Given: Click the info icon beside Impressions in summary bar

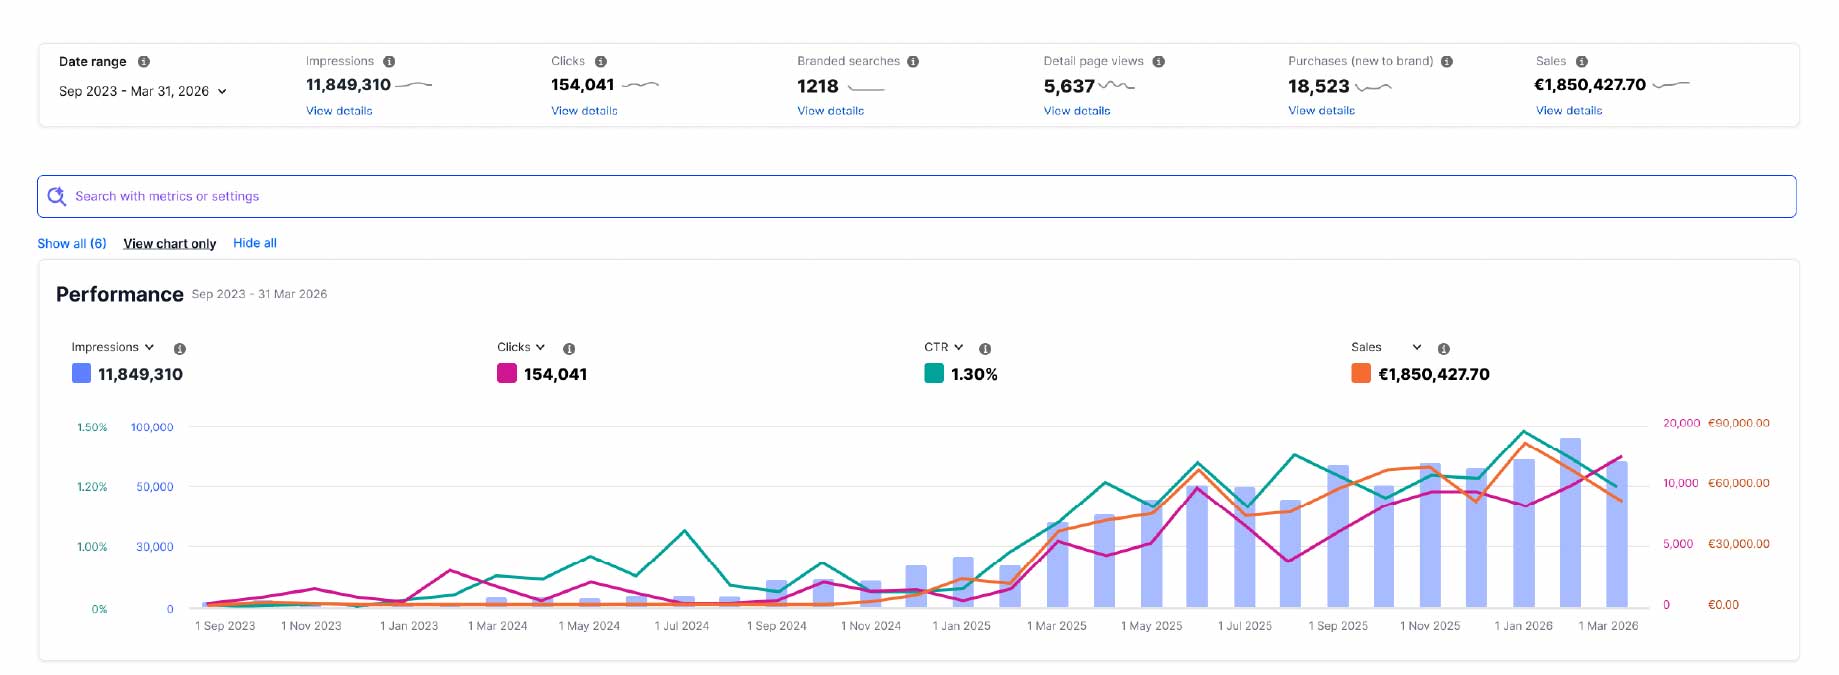Looking at the screenshot, I should point(389,62).
